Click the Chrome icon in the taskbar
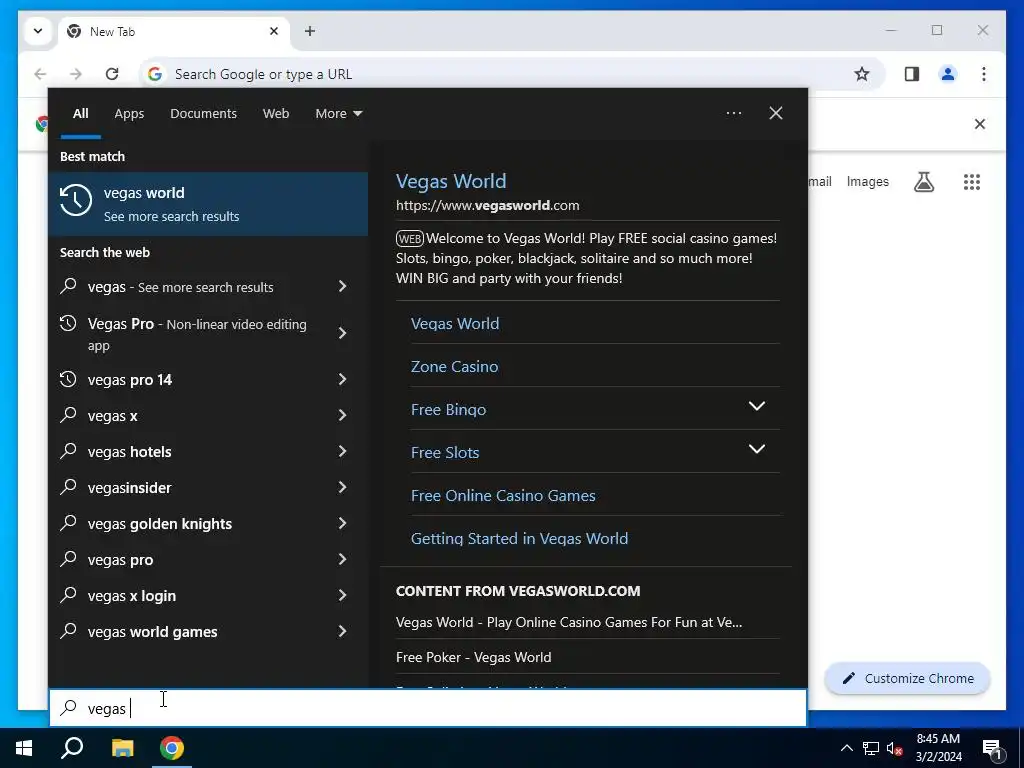The image size is (1024, 768). point(172,748)
